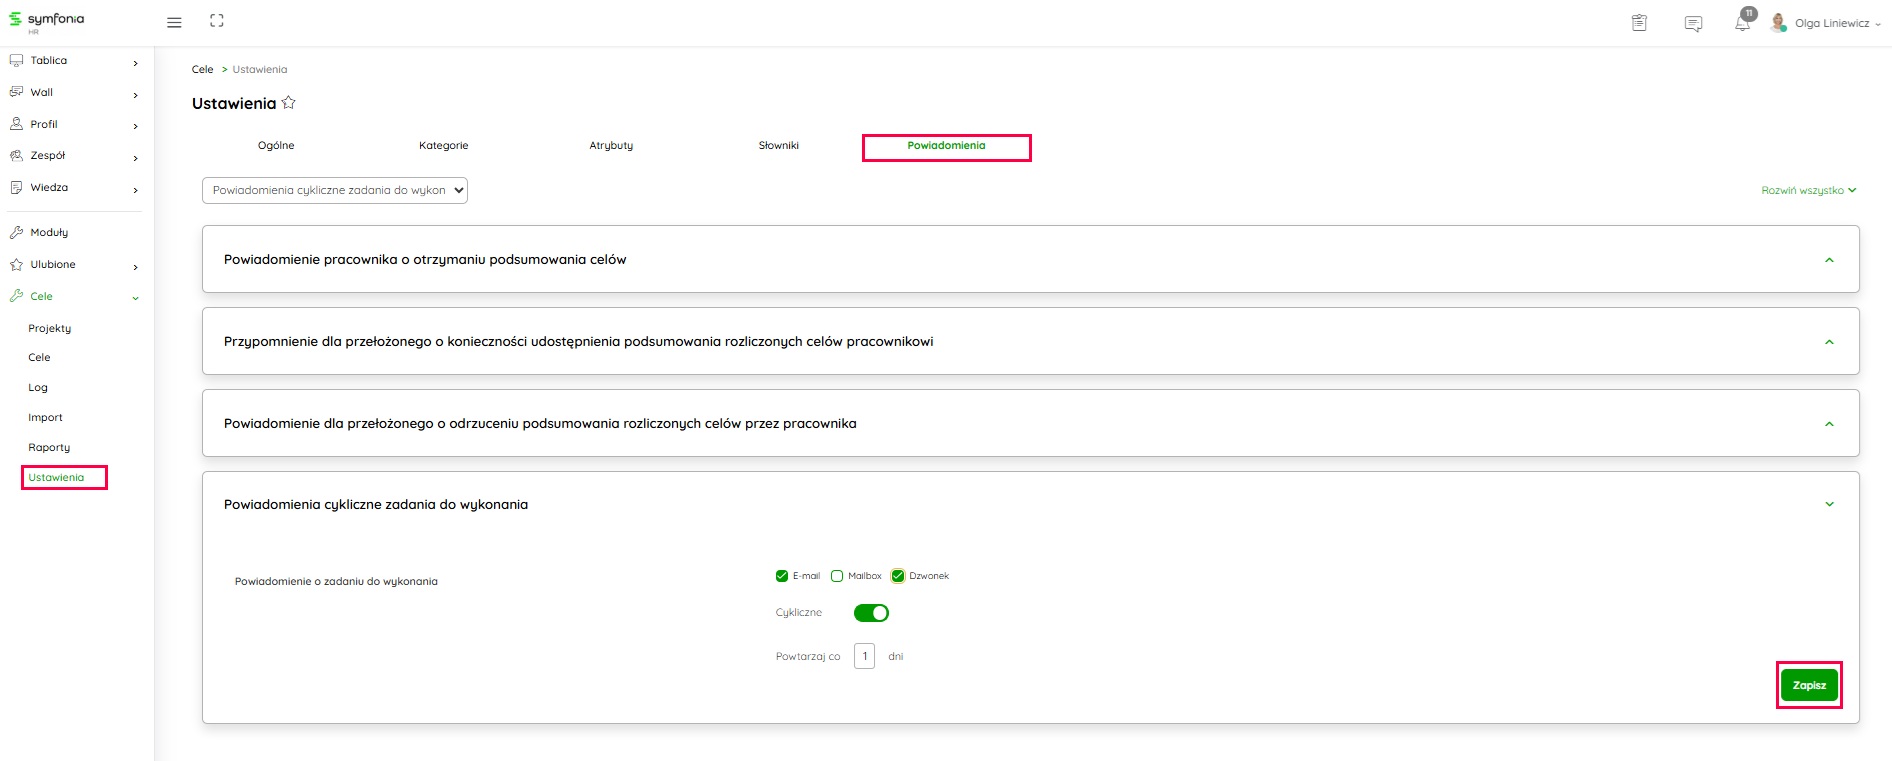Image resolution: width=1892 pixels, height=761 pixels.
Task: Collapse the Powiadomienia cykliczne zadania section chevron
Action: (1829, 505)
